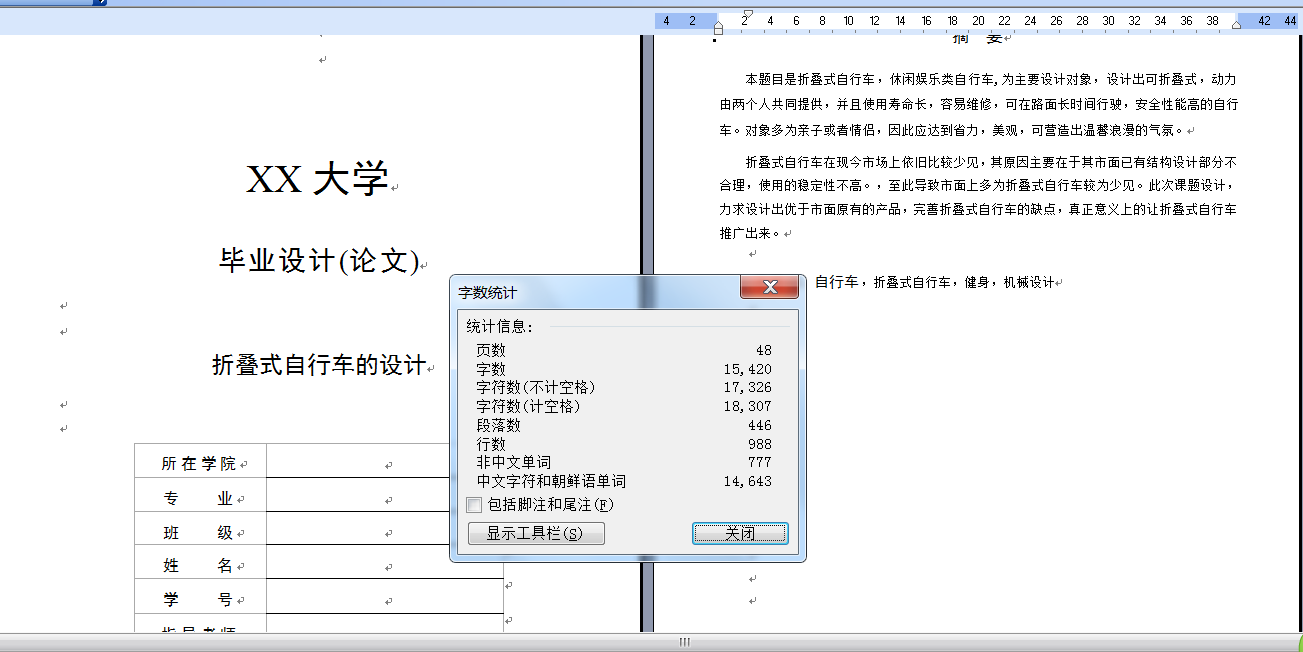1303x652 pixels.
Task: Click the 统计信息 group label
Action: (501, 326)
